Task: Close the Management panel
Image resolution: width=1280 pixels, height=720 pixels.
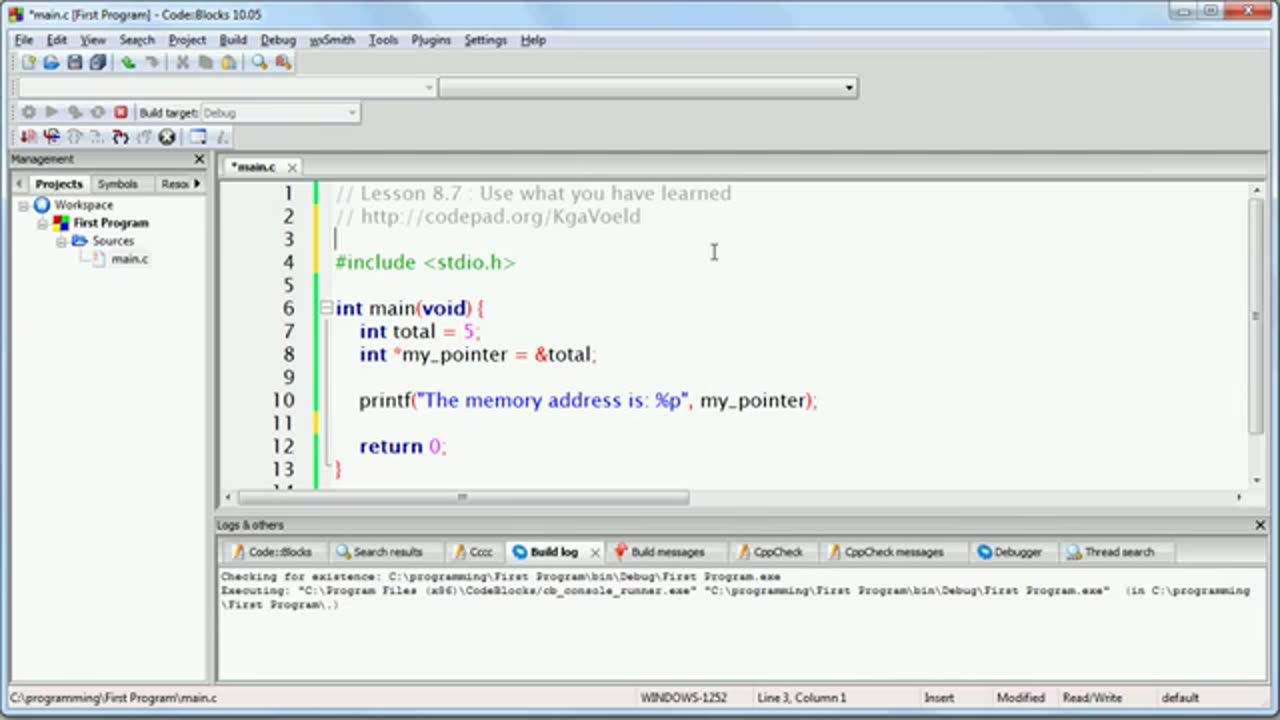Action: 199,159
